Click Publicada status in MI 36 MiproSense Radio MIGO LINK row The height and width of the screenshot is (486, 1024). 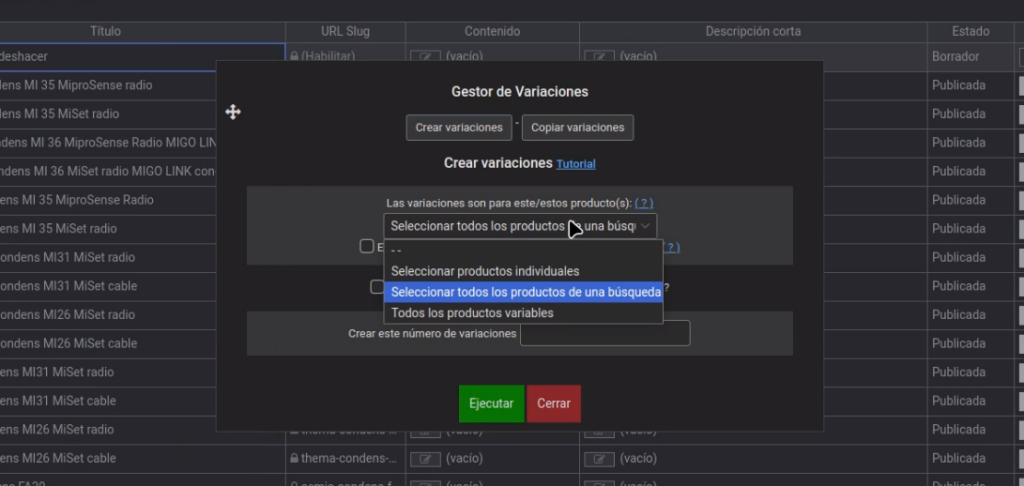958,142
